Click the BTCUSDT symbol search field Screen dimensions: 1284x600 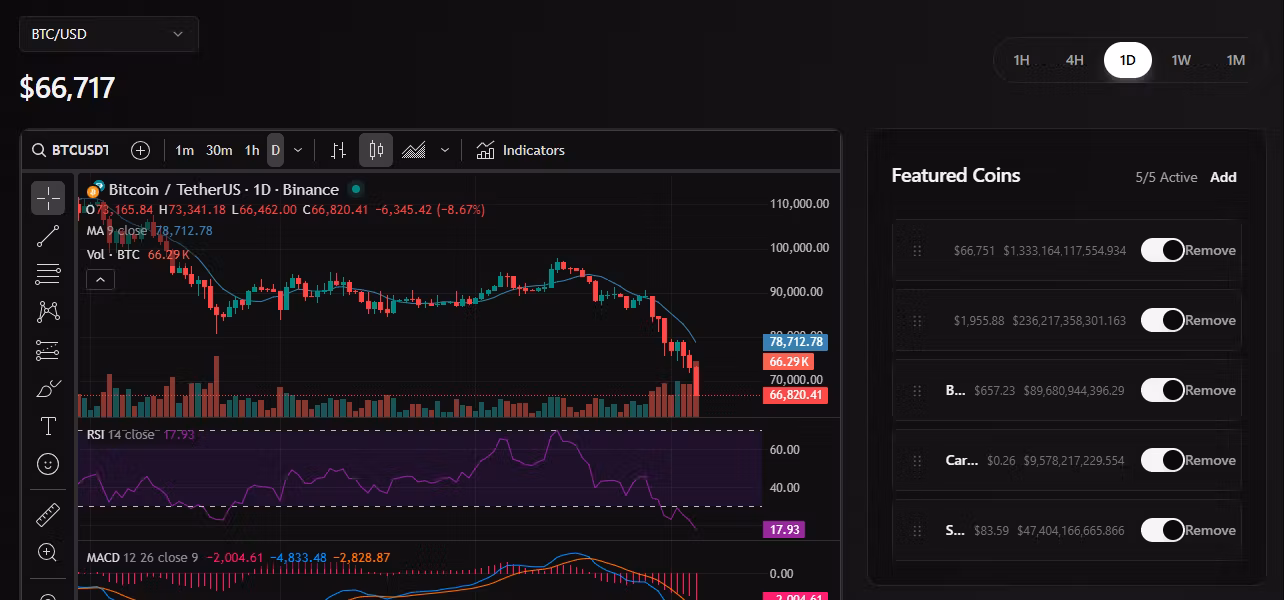72,150
